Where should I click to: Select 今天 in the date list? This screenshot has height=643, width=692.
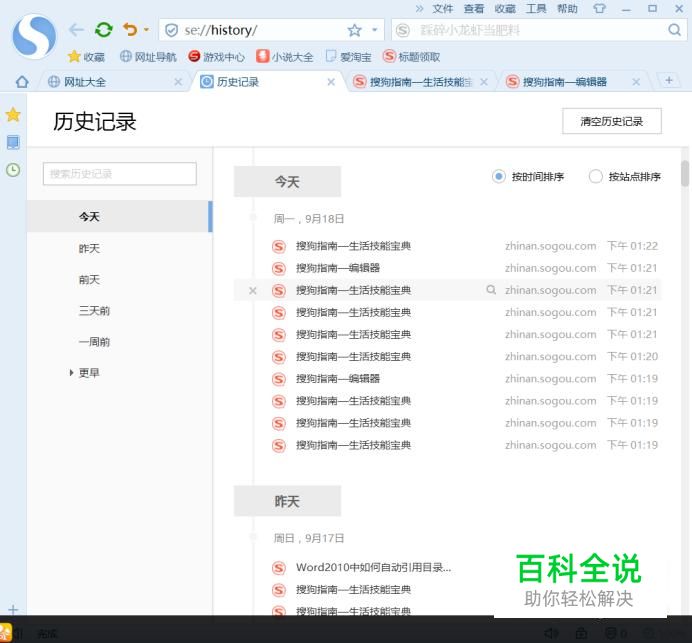tap(119, 216)
